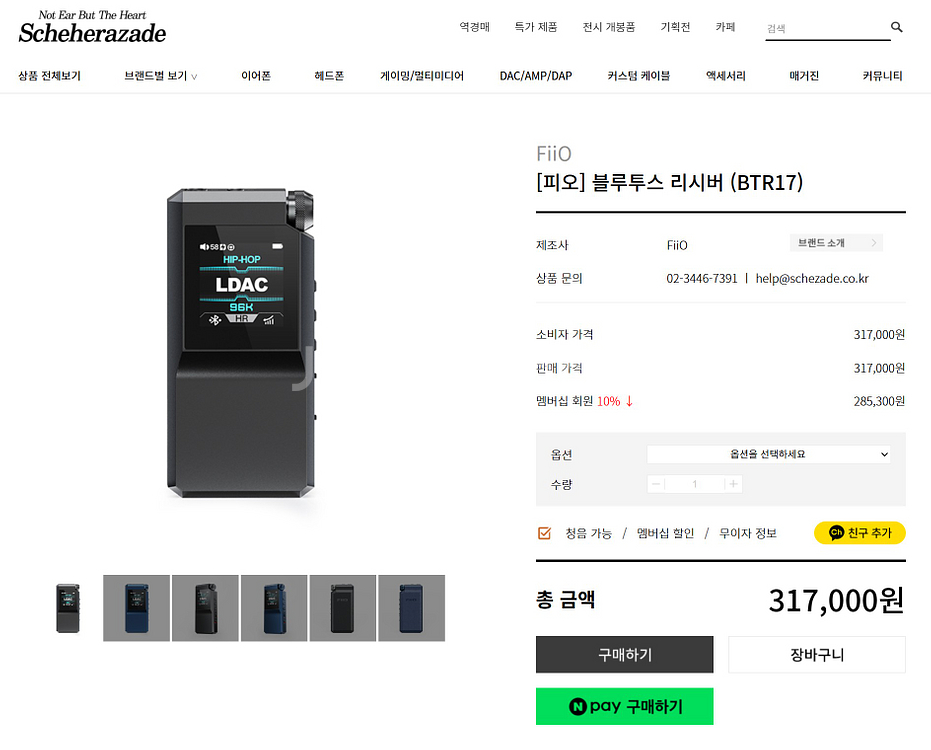Image resolution: width=931 pixels, height=750 pixels.
Task: Click the Scheherazade logo
Action: [92, 27]
